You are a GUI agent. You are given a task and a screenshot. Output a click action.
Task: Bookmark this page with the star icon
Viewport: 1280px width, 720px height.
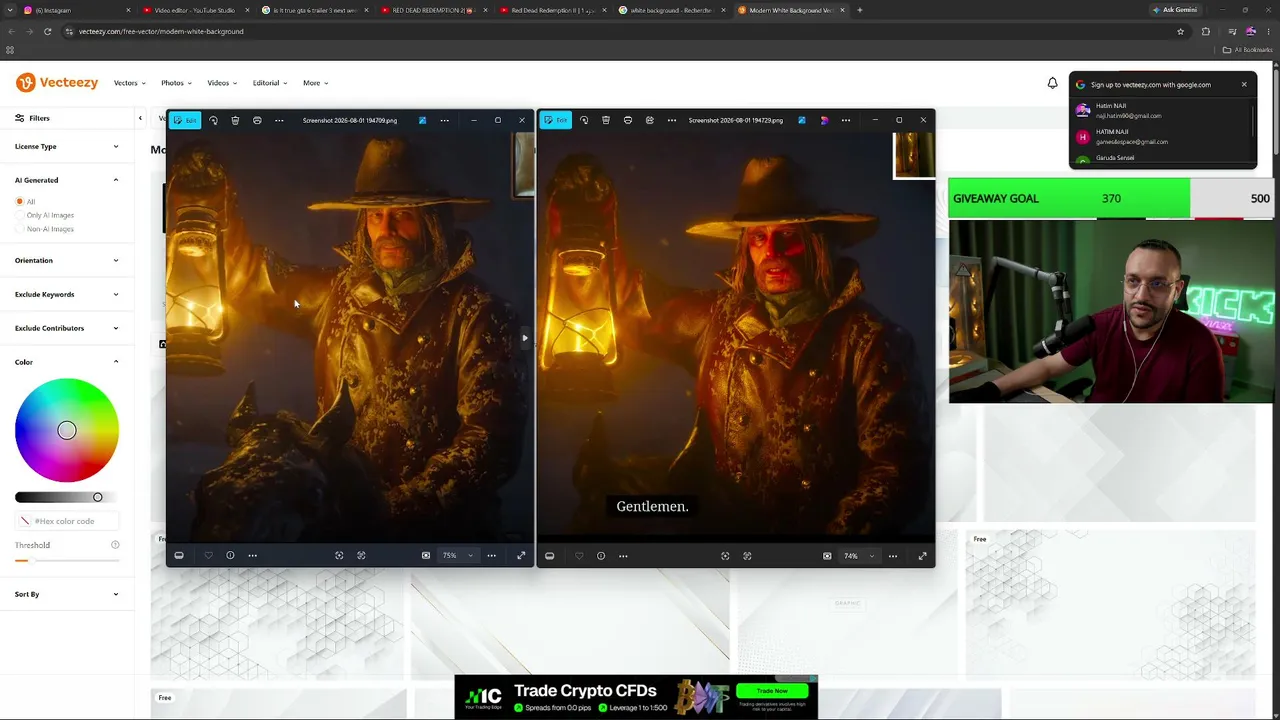pyautogui.click(x=1180, y=31)
